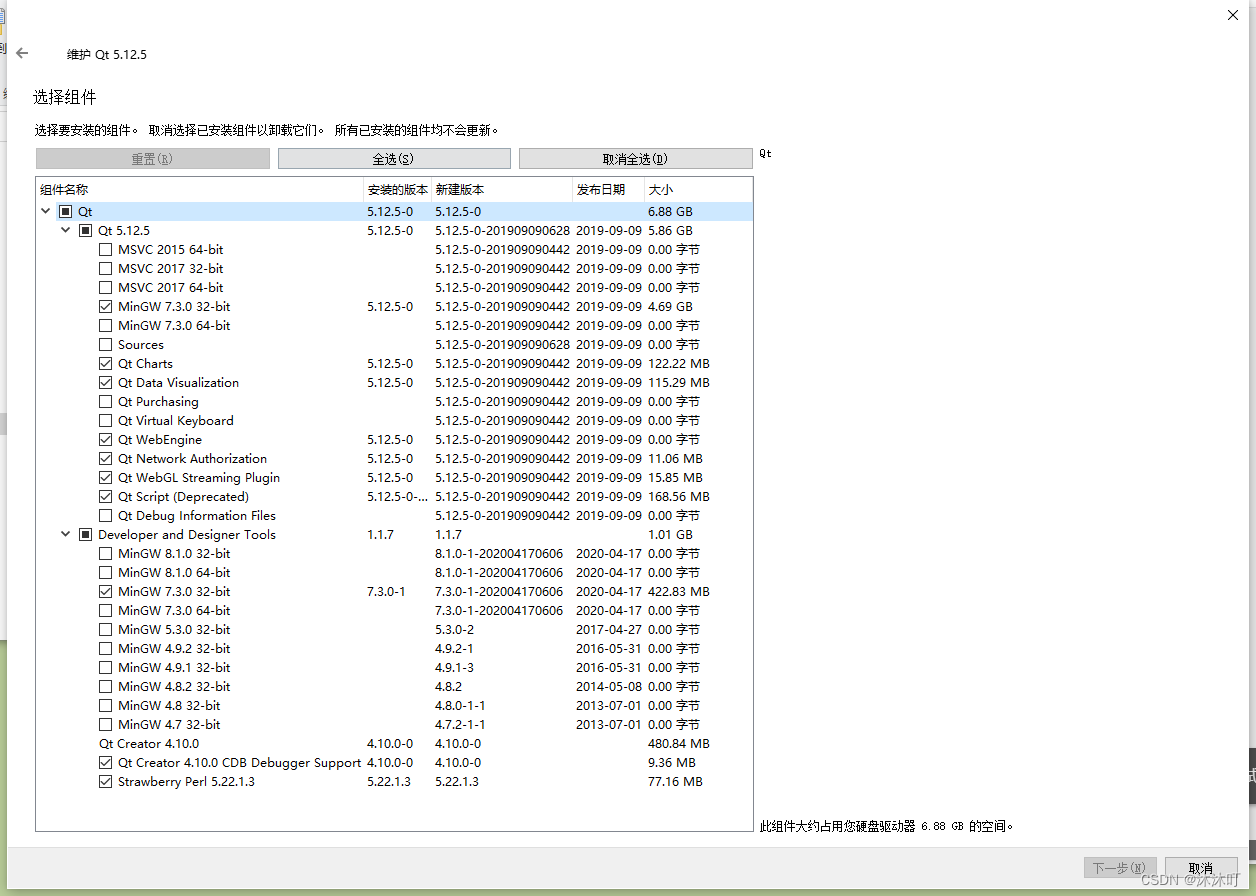Uncheck Qt Creator 4.10.0 CDB Debugger Support

point(106,763)
